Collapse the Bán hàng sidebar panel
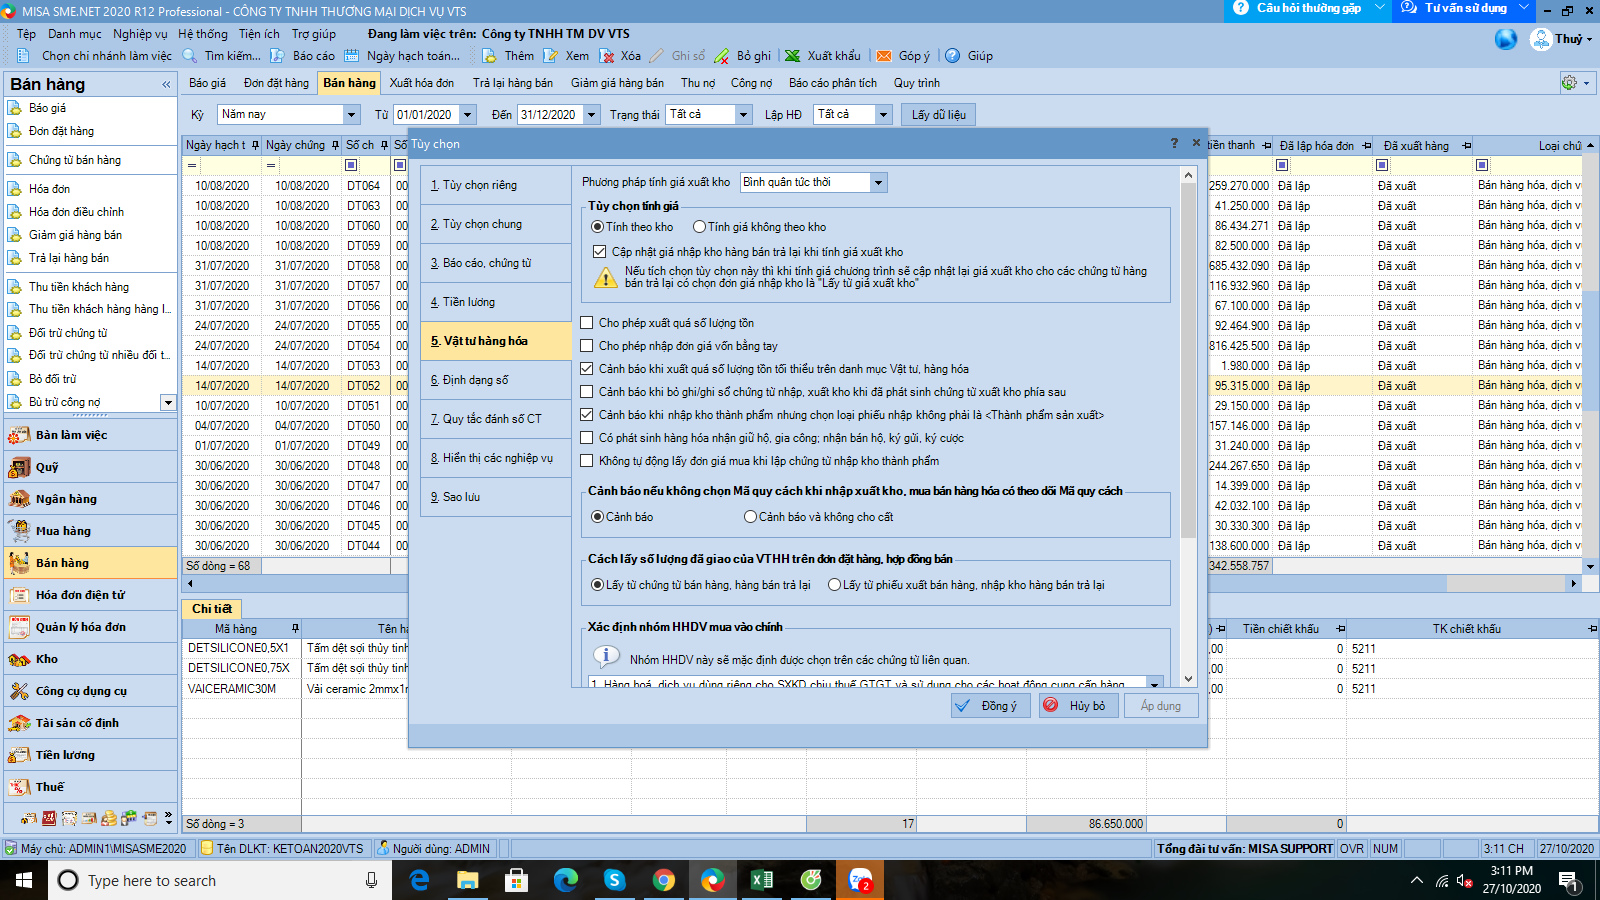Screen dimensions: 1600x900 (x=166, y=85)
